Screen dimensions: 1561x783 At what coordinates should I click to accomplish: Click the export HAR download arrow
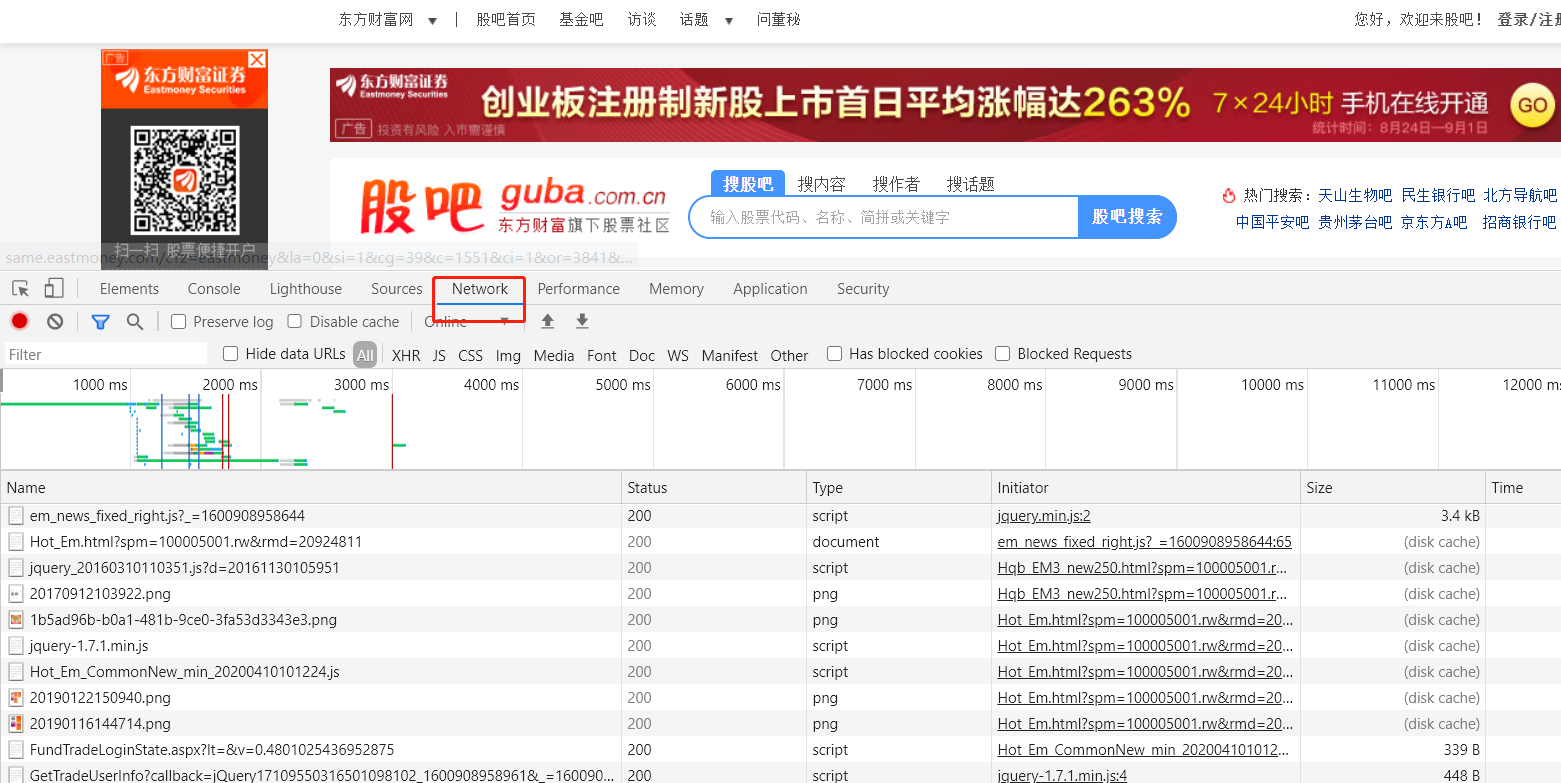click(582, 321)
